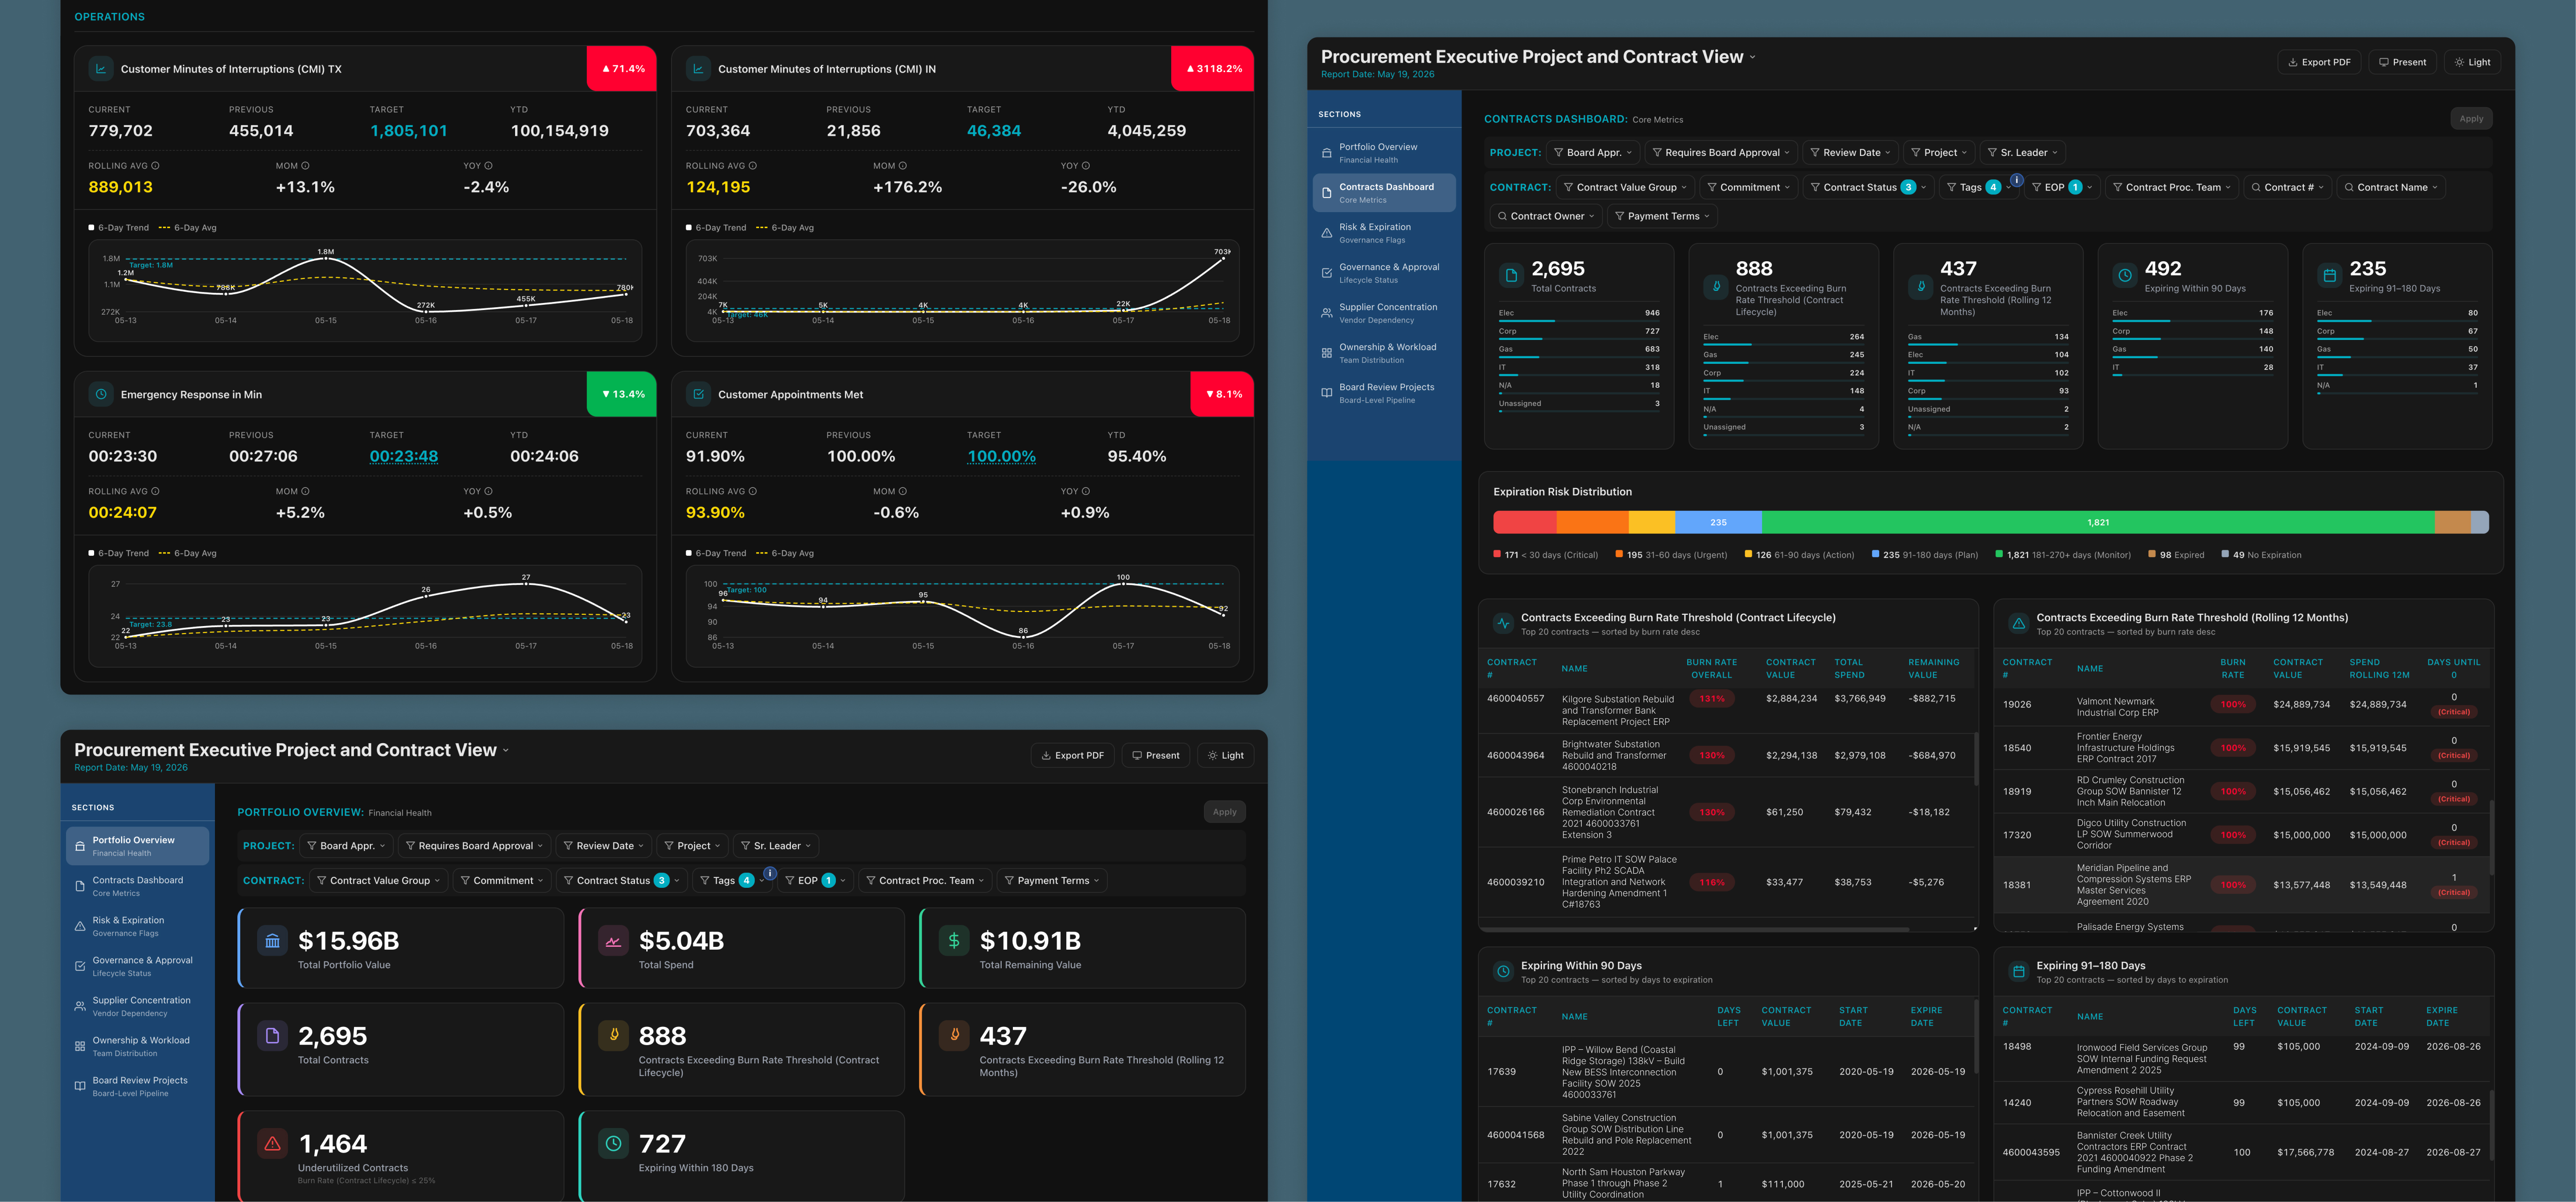This screenshot has height=1202, width=2576.
Task: Click Export PDF button in right dashboard
Action: coord(2319,62)
